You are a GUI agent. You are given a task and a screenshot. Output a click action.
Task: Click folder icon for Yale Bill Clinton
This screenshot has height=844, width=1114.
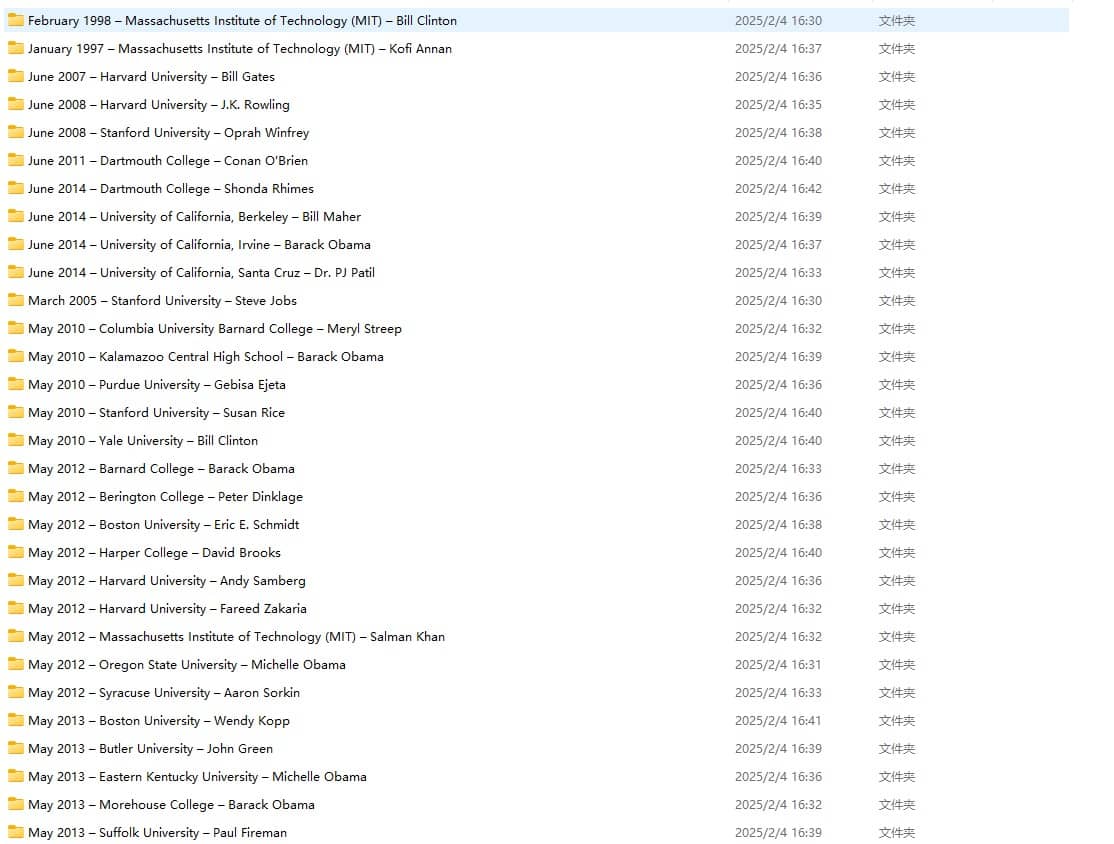16,440
